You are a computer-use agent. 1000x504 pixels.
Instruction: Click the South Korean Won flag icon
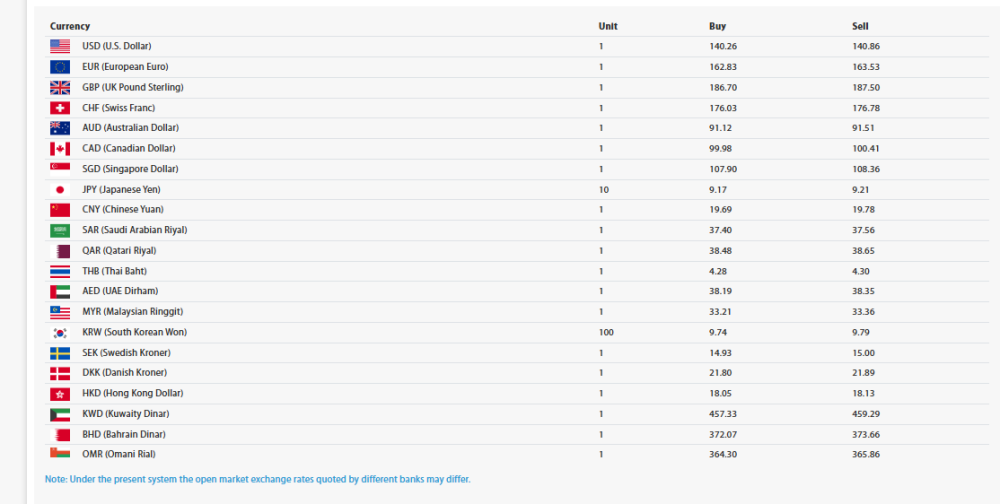click(60, 332)
